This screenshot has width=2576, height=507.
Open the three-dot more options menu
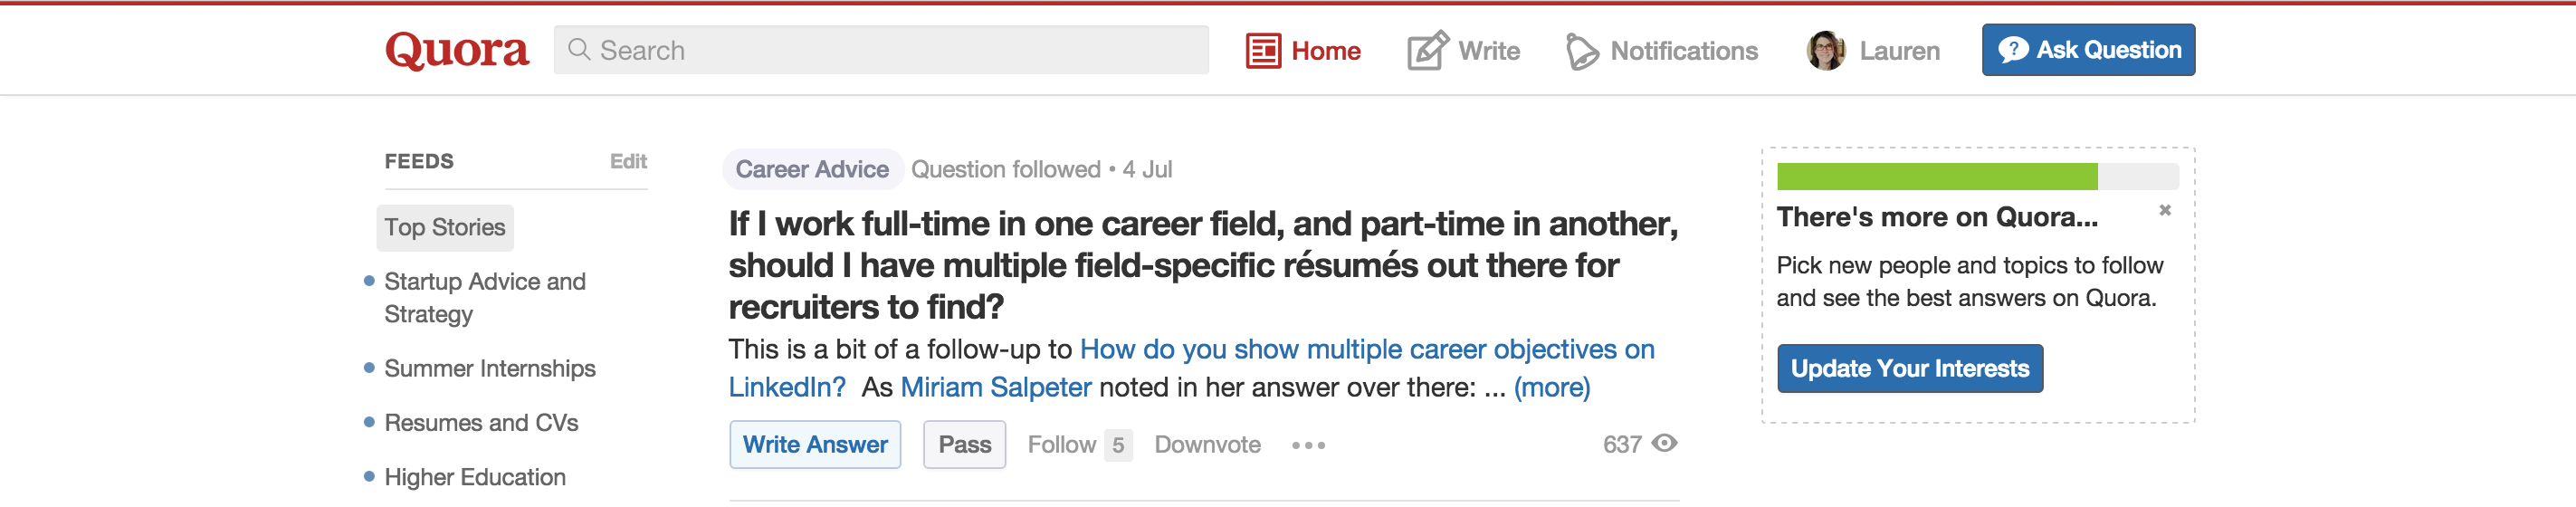[1308, 445]
